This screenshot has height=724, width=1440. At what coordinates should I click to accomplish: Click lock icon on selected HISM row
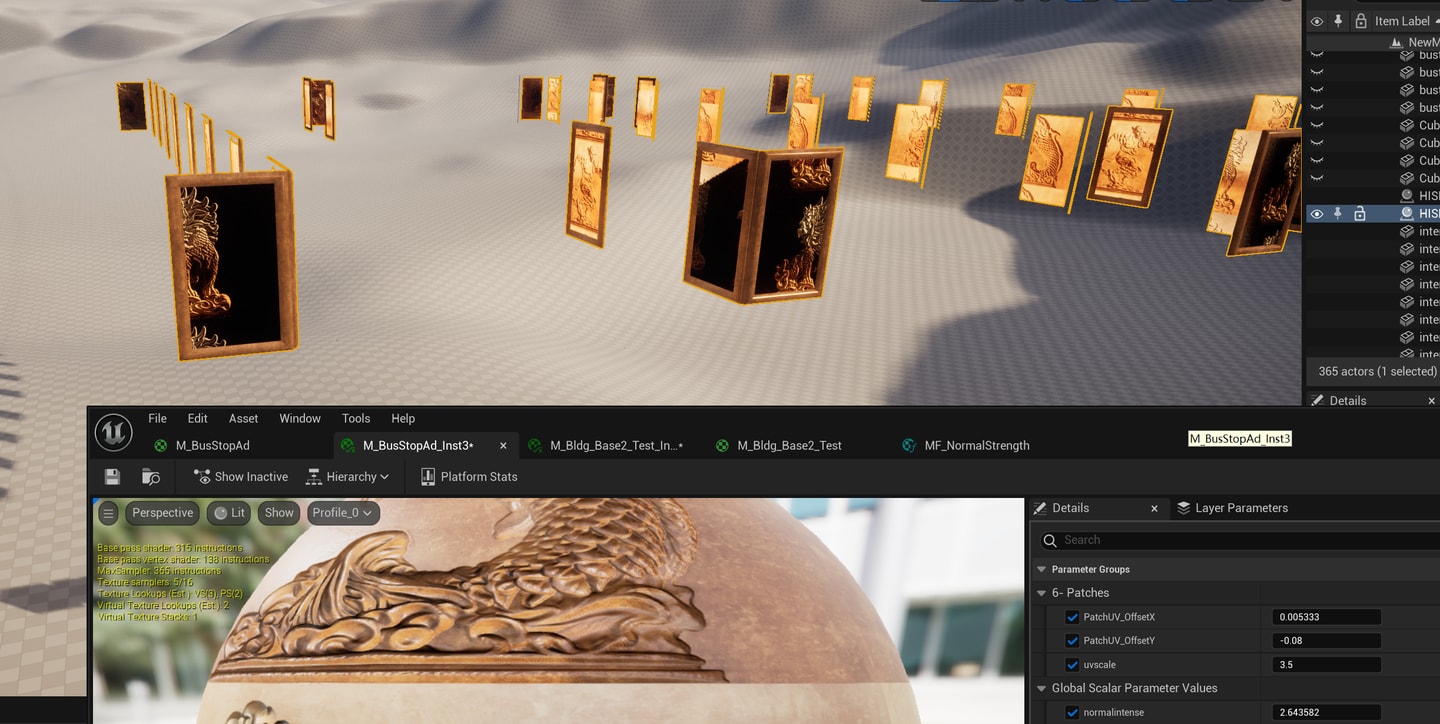pyautogui.click(x=1360, y=214)
